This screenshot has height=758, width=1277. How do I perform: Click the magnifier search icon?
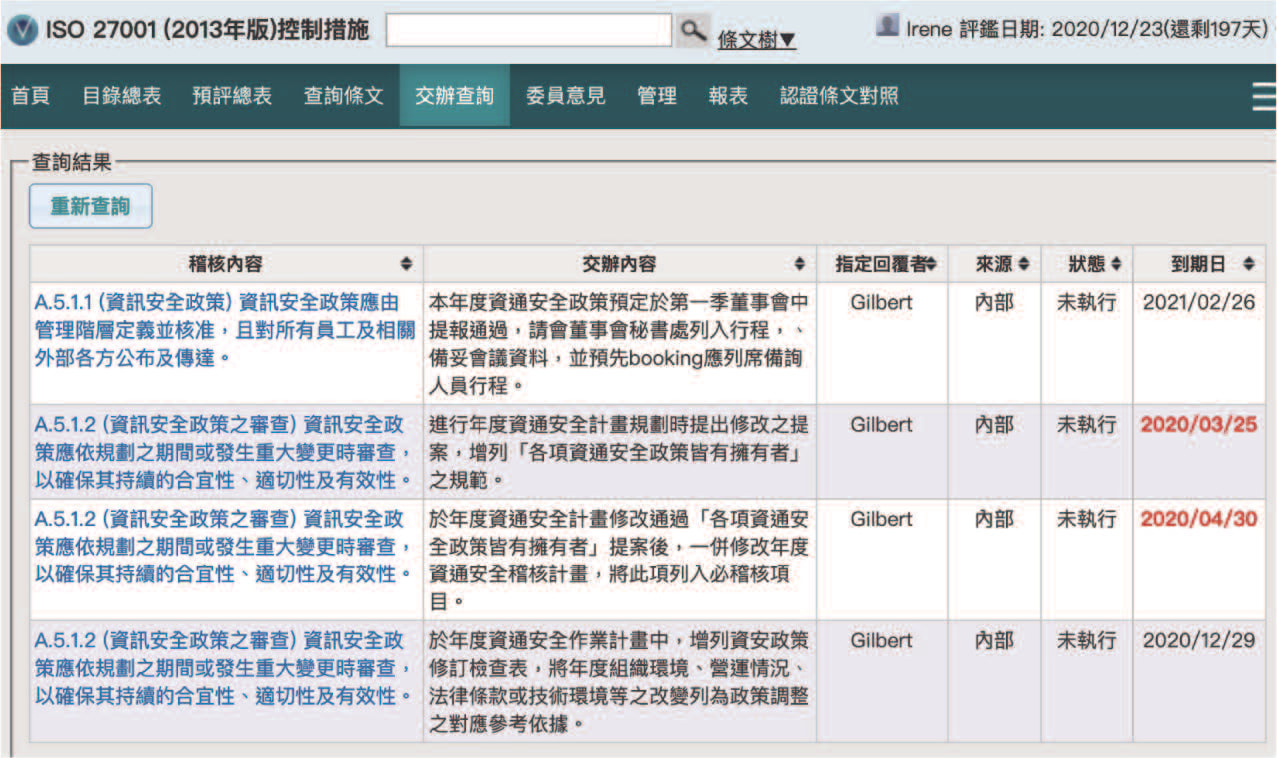pyautogui.click(x=693, y=30)
